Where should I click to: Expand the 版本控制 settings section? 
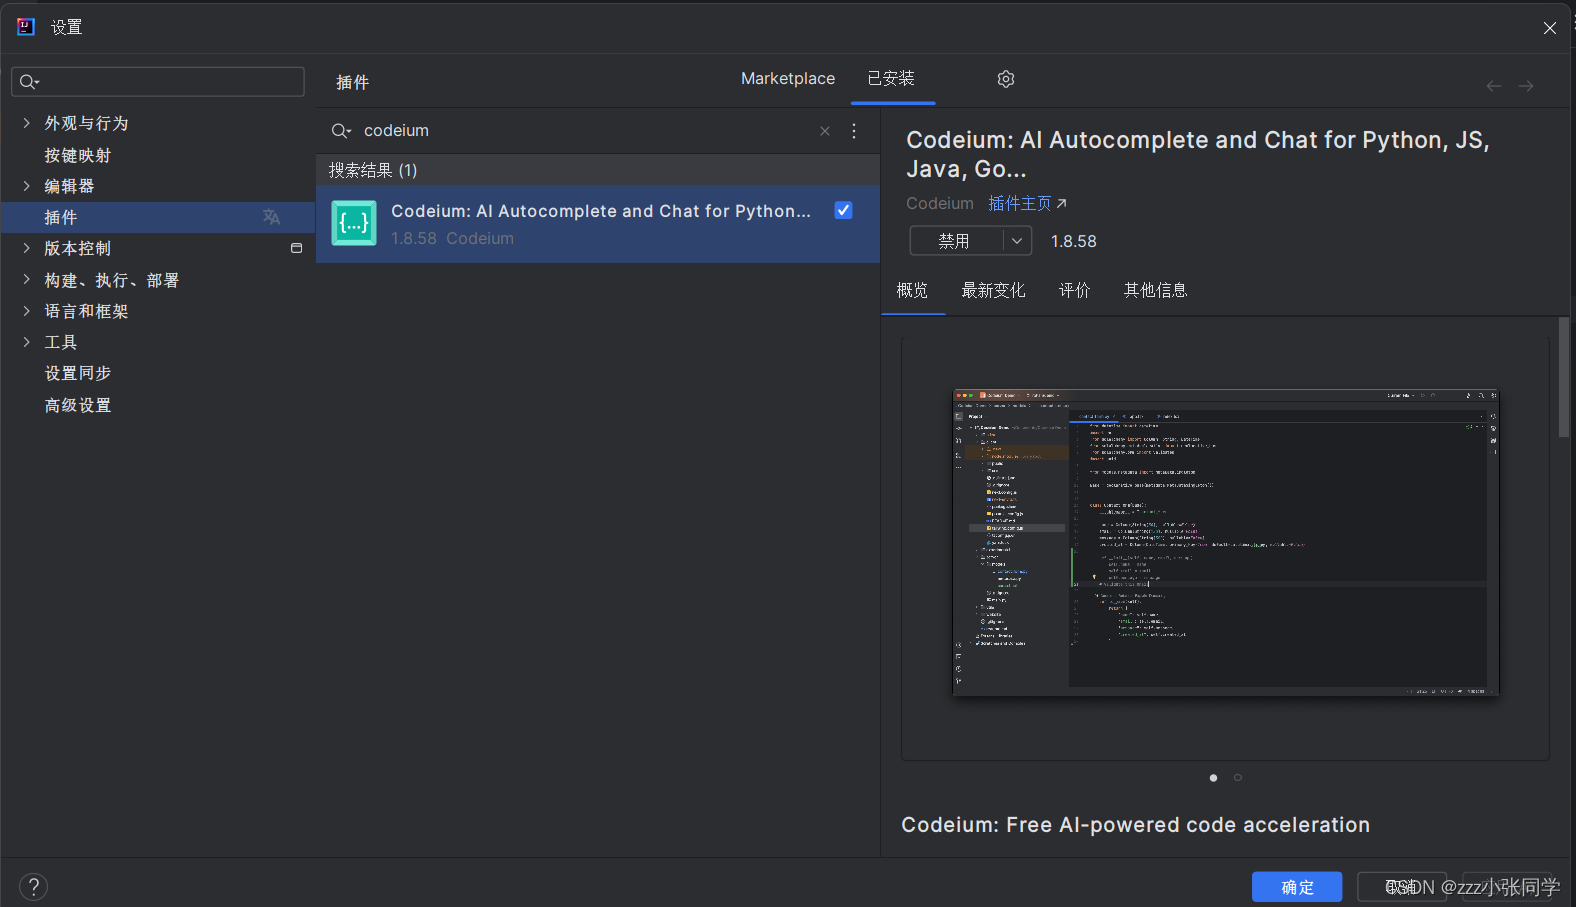click(27, 248)
